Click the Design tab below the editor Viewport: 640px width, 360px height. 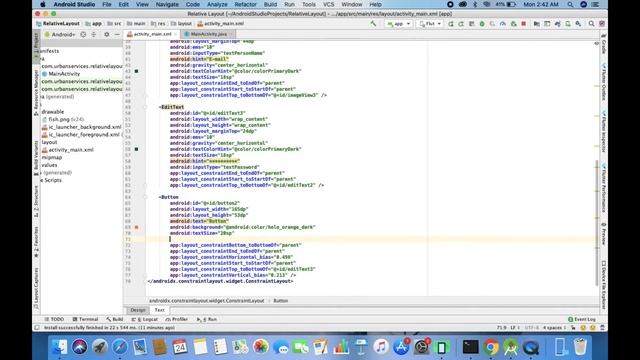[x=138, y=310]
